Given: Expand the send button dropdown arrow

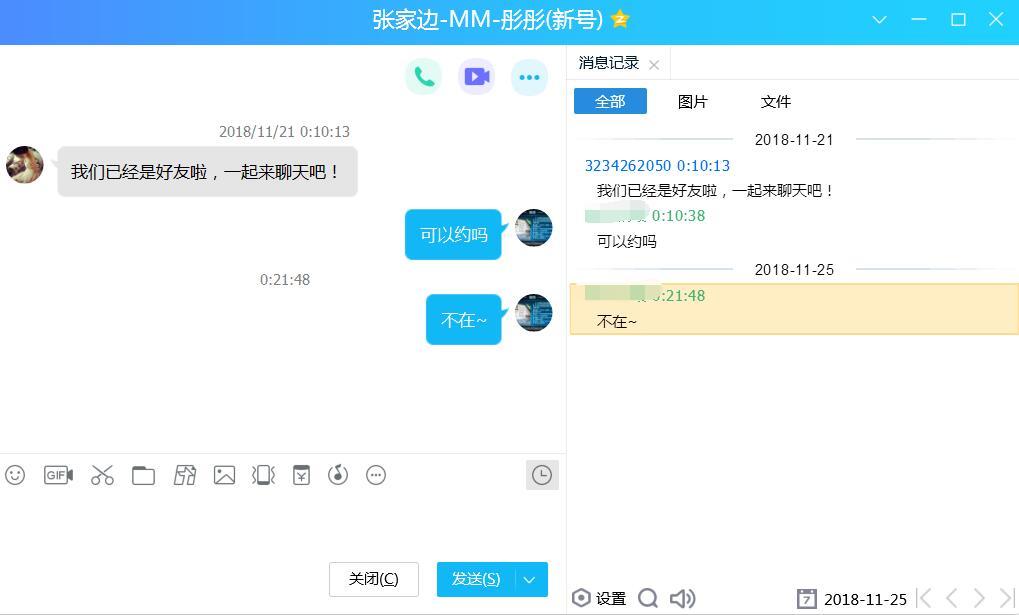Looking at the screenshot, I should (530, 579).
